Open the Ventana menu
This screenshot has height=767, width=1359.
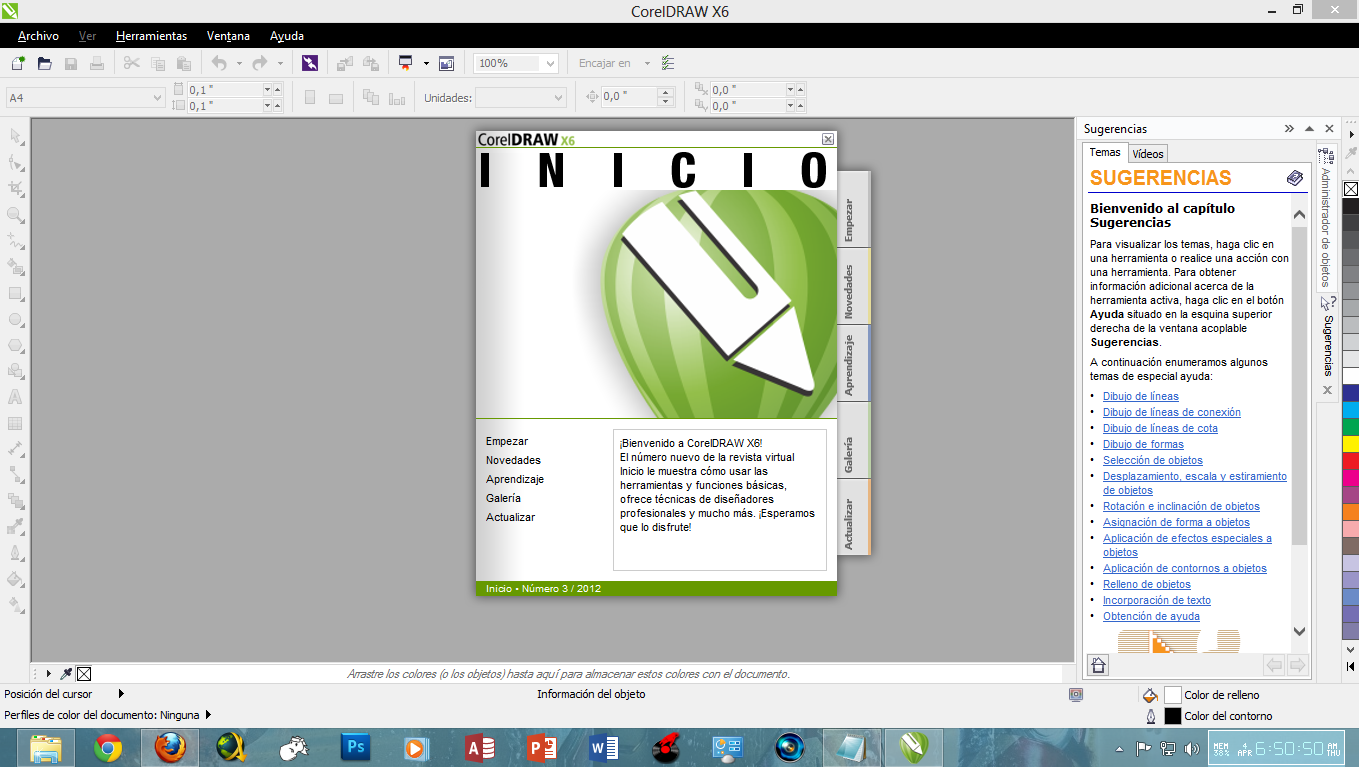[x=228, y=36]
